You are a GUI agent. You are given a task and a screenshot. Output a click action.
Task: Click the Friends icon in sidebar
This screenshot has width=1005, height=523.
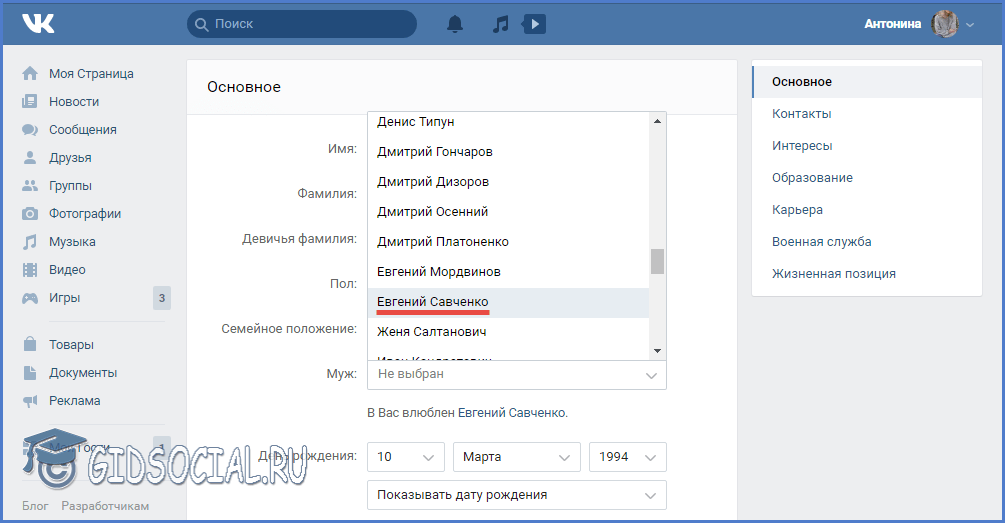pos(30,158)
